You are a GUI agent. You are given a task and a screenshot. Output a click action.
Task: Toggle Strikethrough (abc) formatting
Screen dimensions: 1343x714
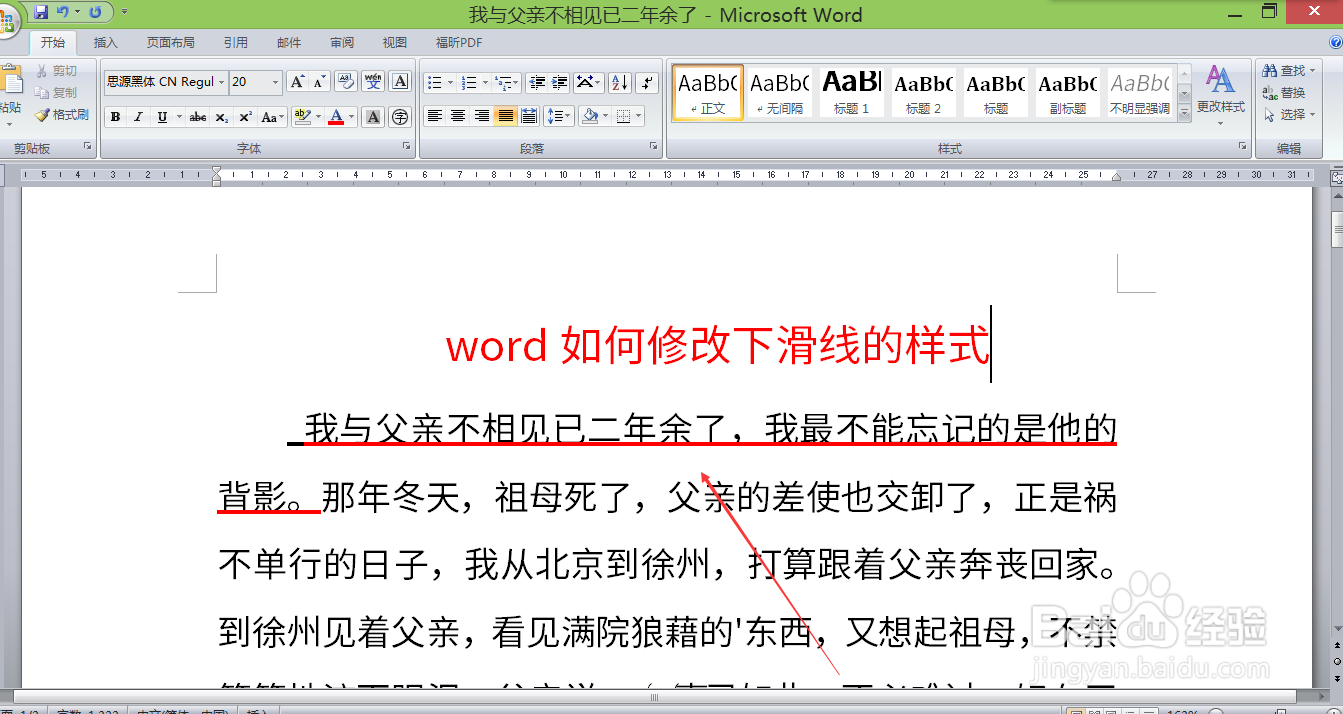198,117
